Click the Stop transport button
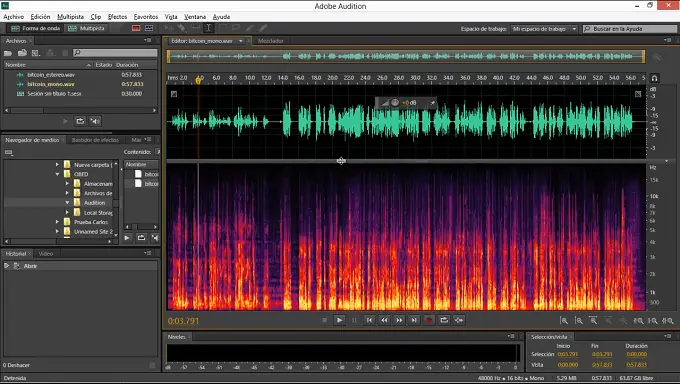 pyautogui.click(x=324, y=320)
